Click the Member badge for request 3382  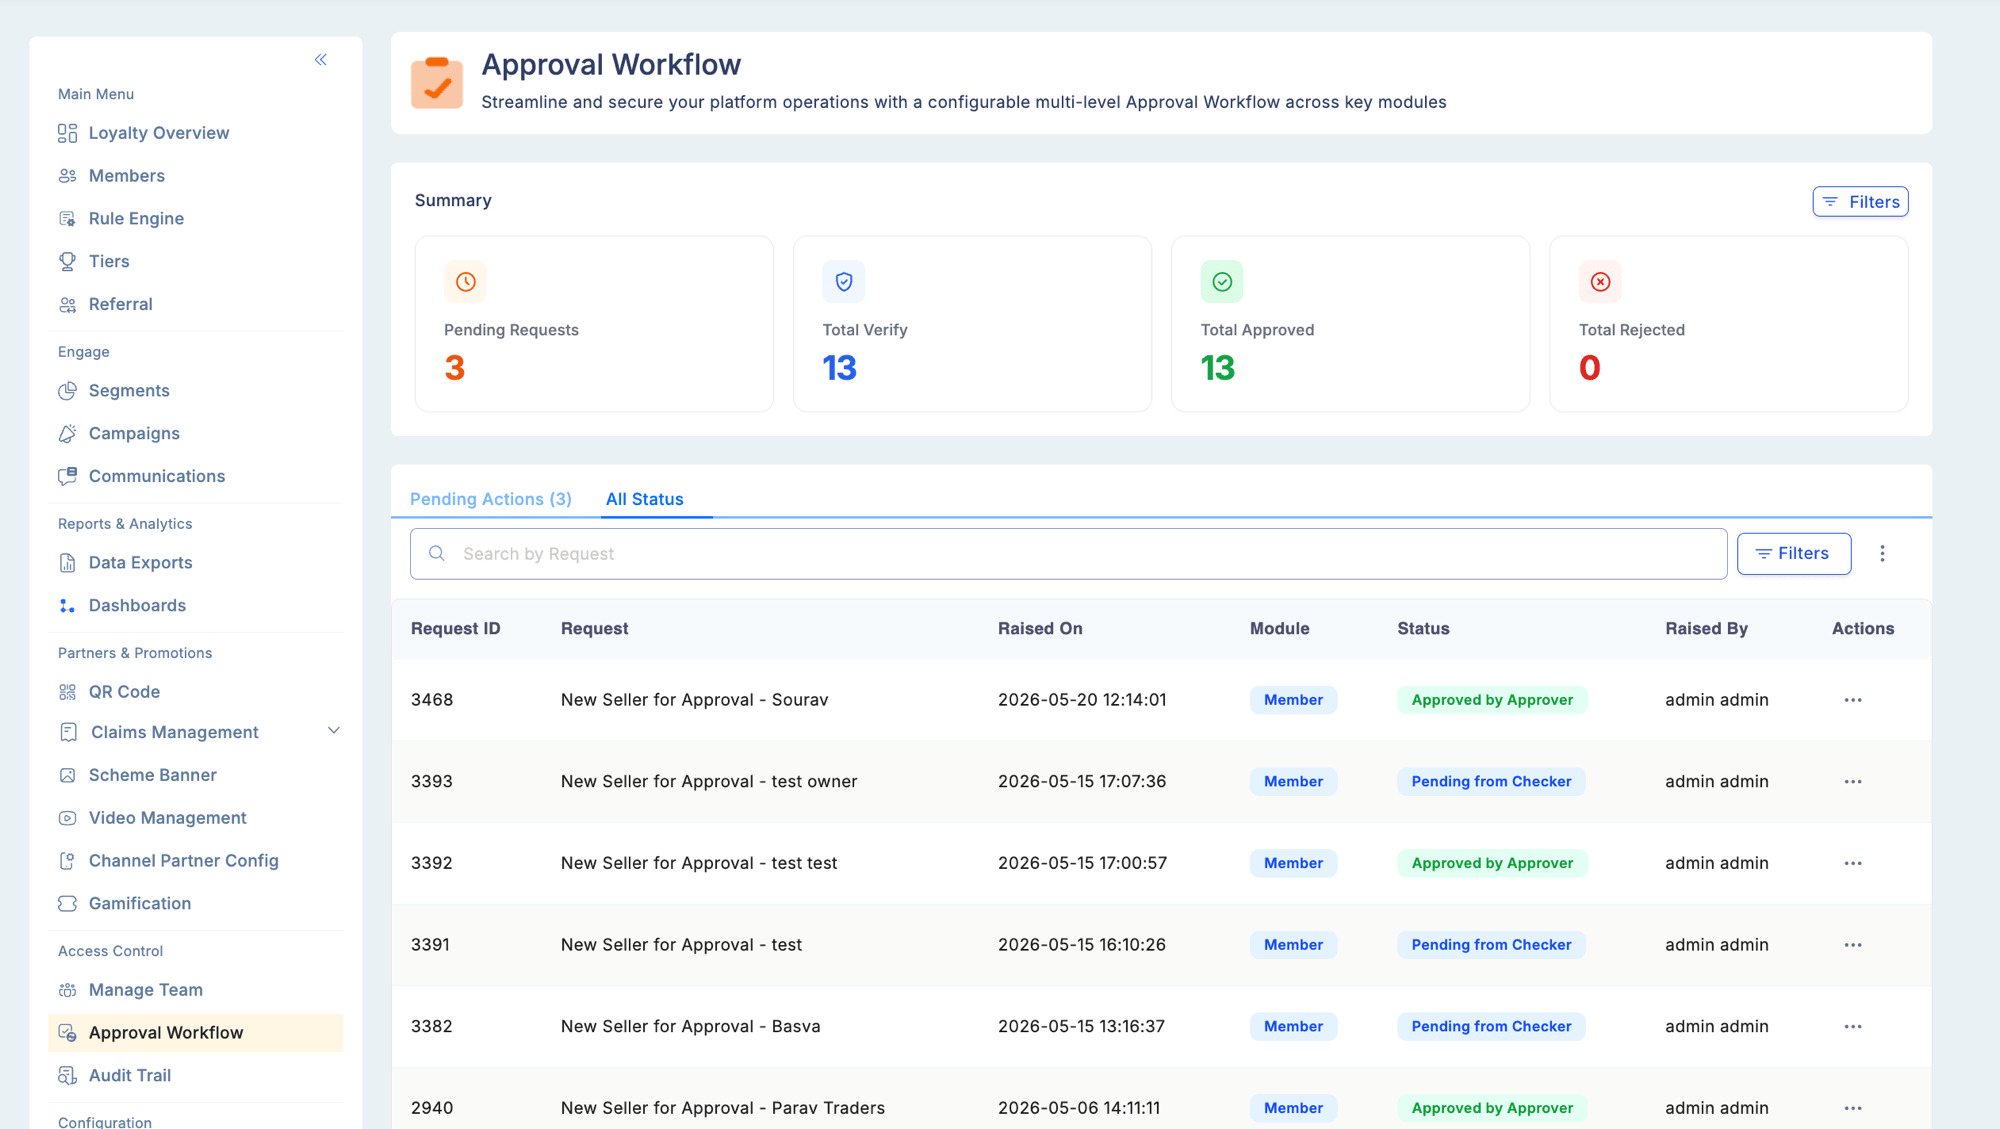[x=1293, y=1027]
